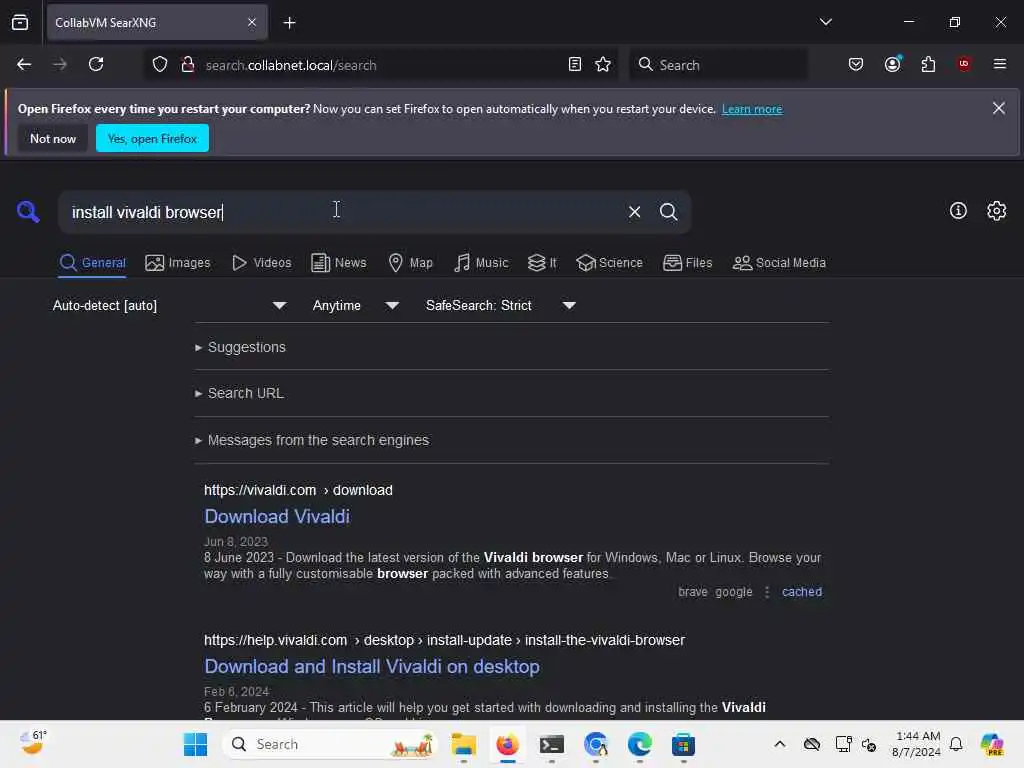Select the General category tab
The image size is (1024, 768).
pos(92,263)
